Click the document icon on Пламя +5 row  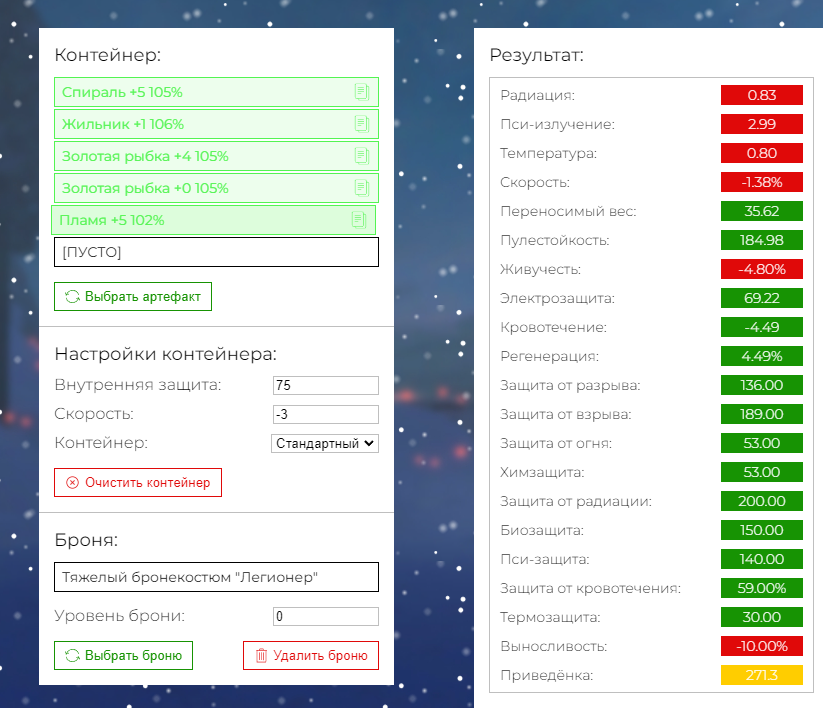[x=359, y=220]
